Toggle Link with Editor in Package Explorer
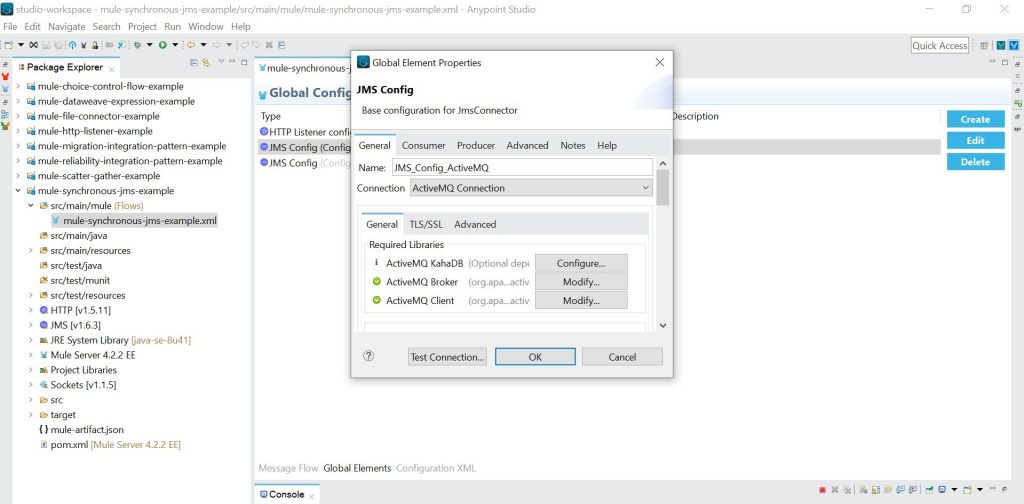 tap(206, 63)
